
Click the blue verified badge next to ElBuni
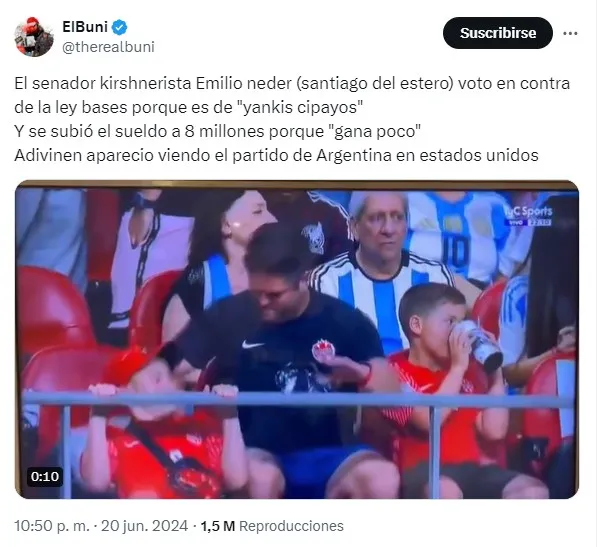[x=121, y=27]
